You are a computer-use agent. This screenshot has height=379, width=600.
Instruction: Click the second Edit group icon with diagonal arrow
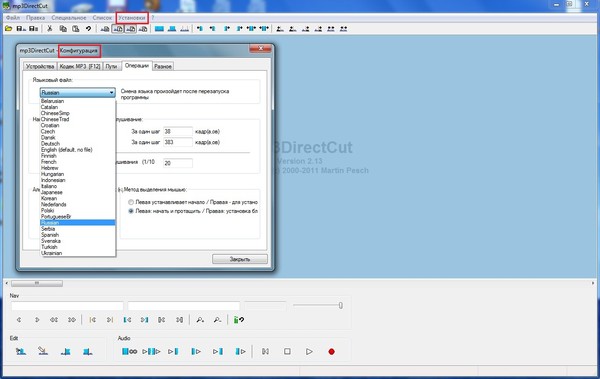pos(43,351)
